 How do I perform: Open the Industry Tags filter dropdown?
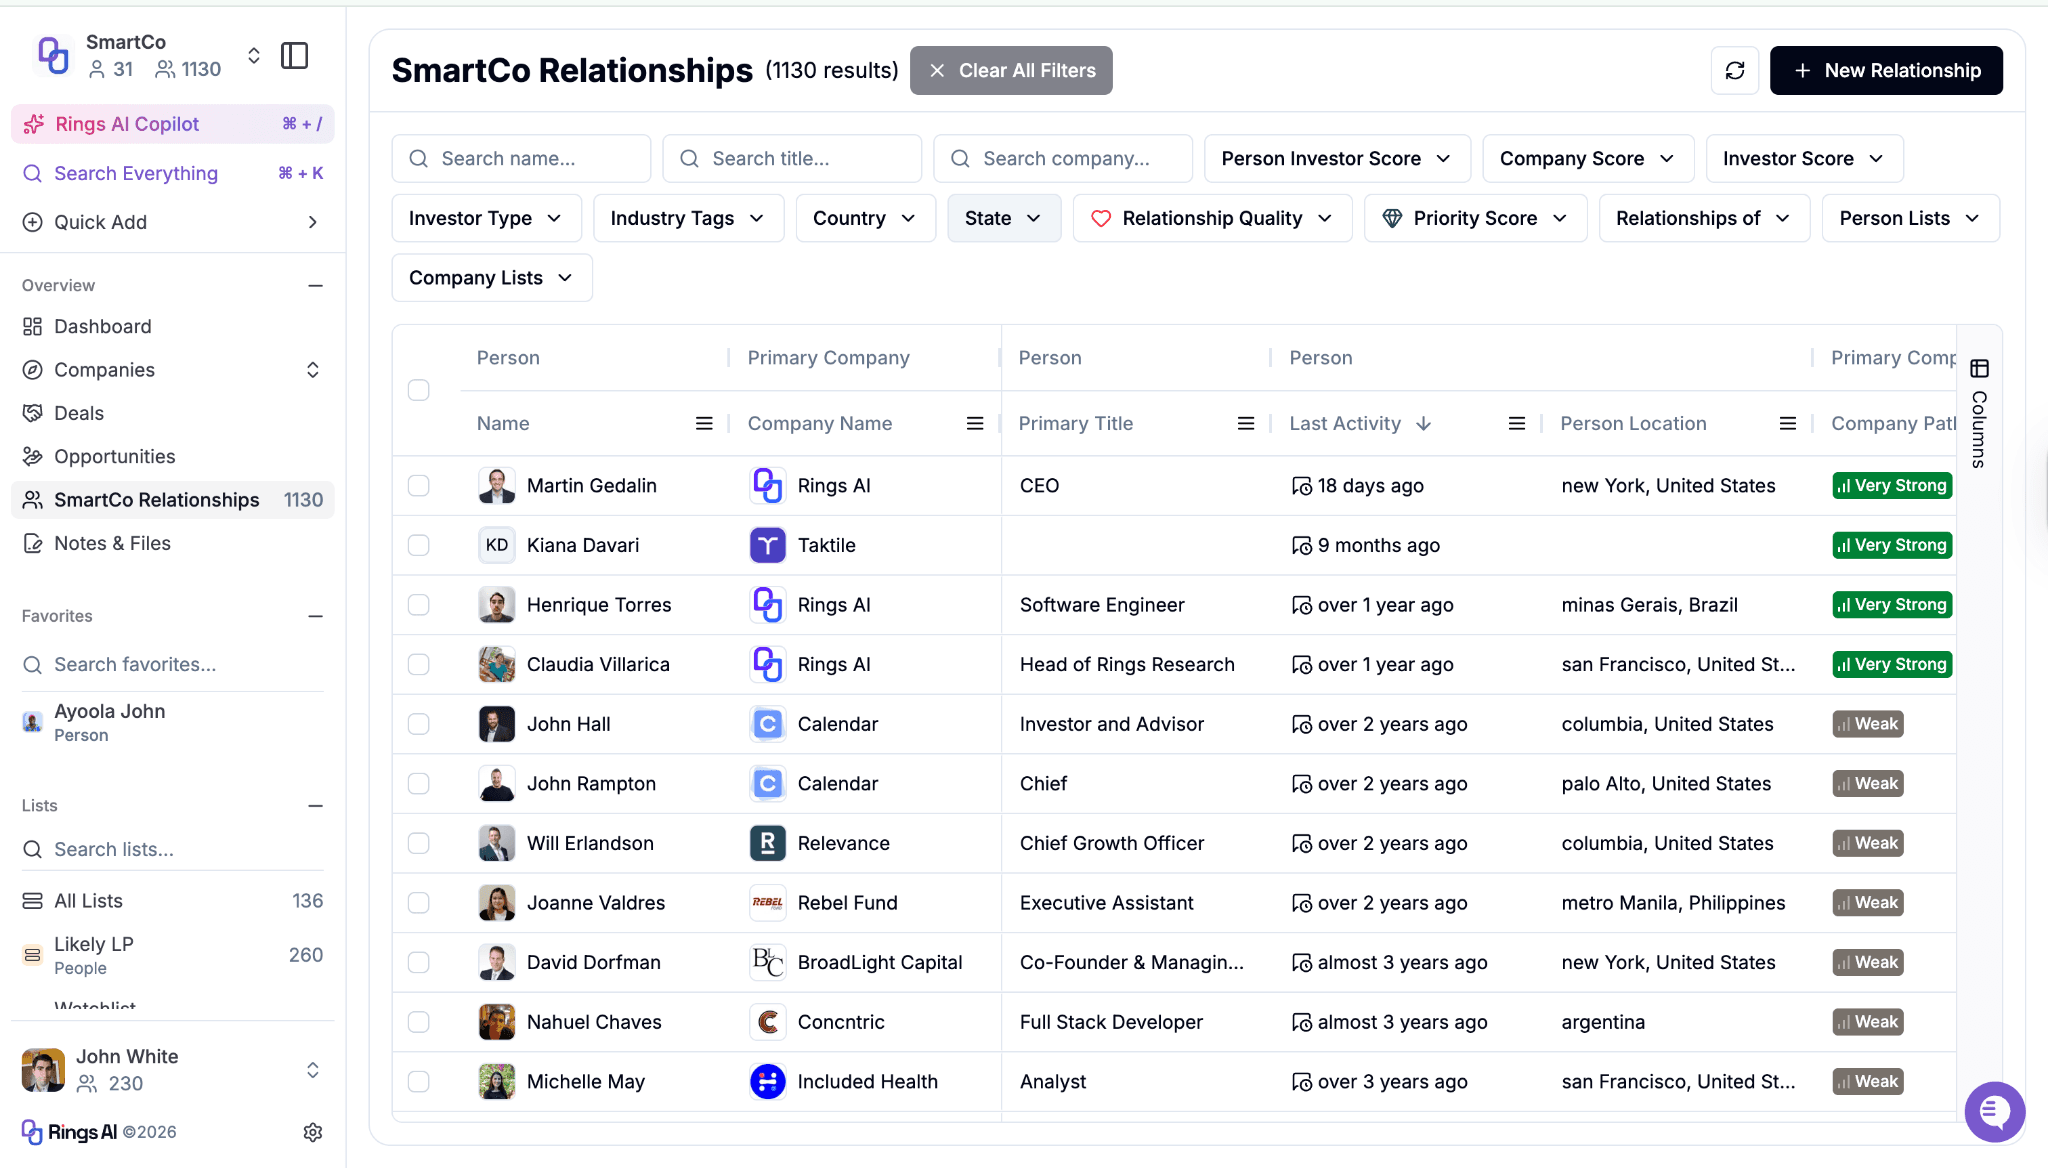[688, 218]
